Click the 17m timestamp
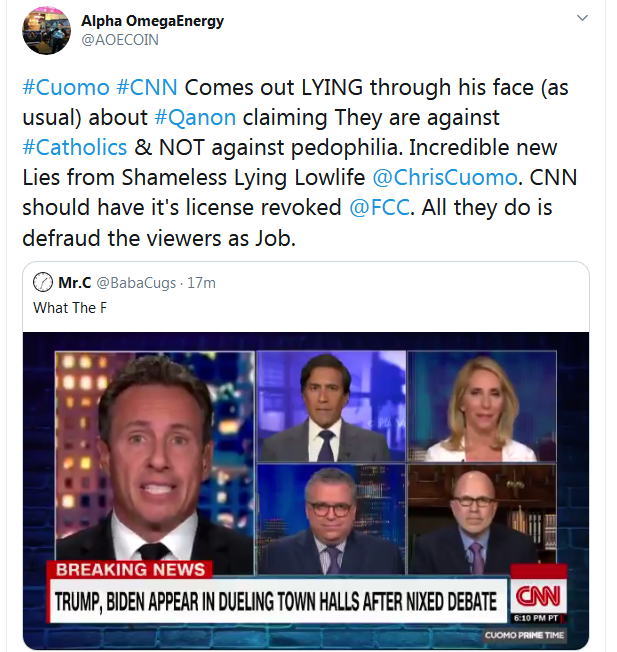This screenshot has width=617, height=652. pos(202,283)
